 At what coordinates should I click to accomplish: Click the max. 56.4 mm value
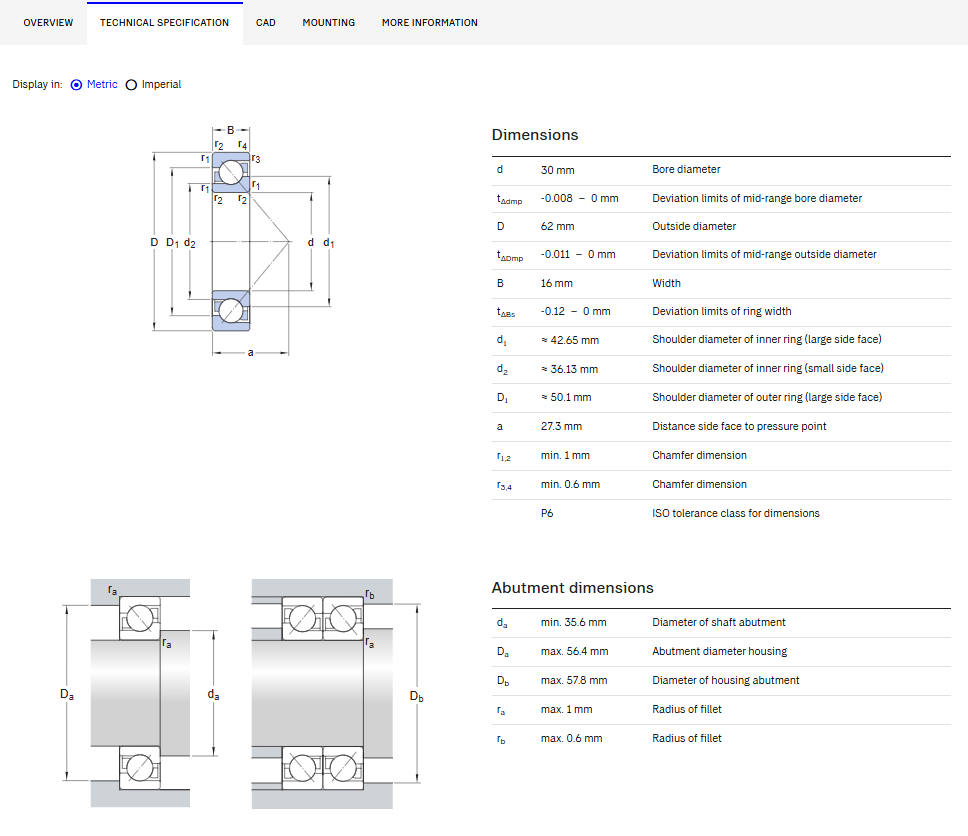tap(575, 651)
